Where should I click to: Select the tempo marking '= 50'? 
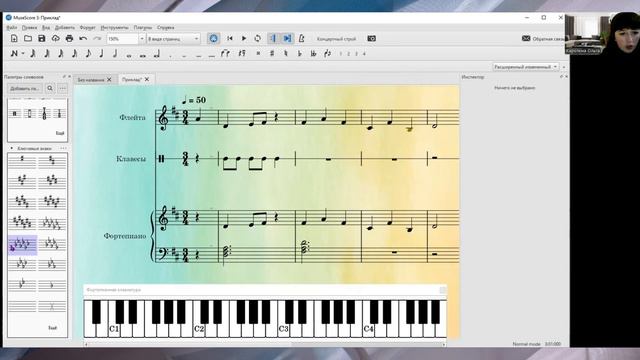tap(193, 100)
